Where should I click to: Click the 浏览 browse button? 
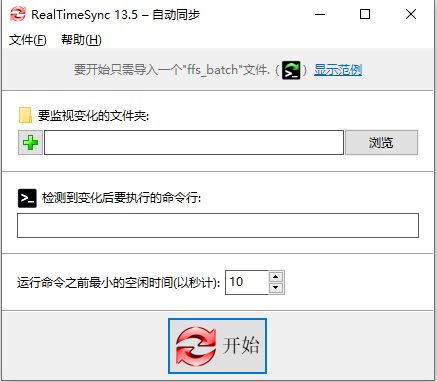(x=381, y=143)
